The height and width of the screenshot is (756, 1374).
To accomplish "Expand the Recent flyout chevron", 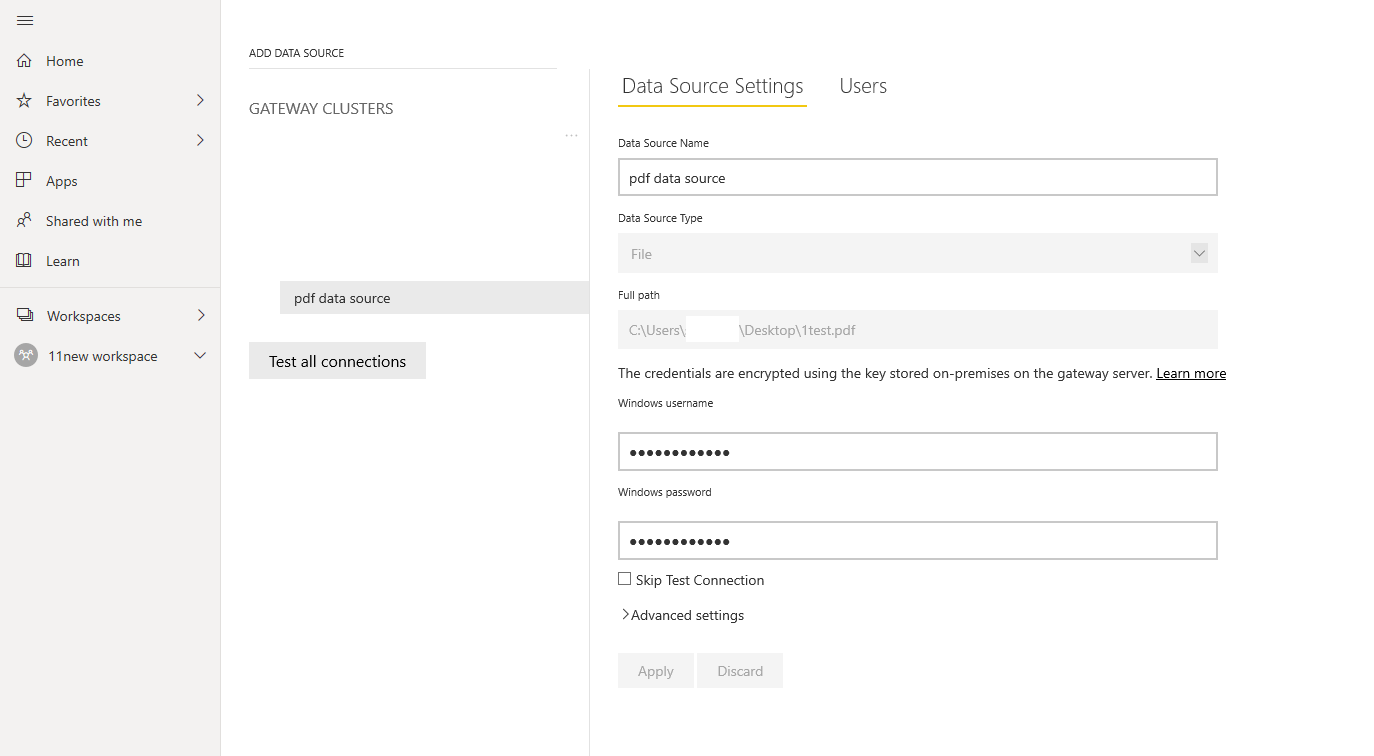I will tap(200, 140).
